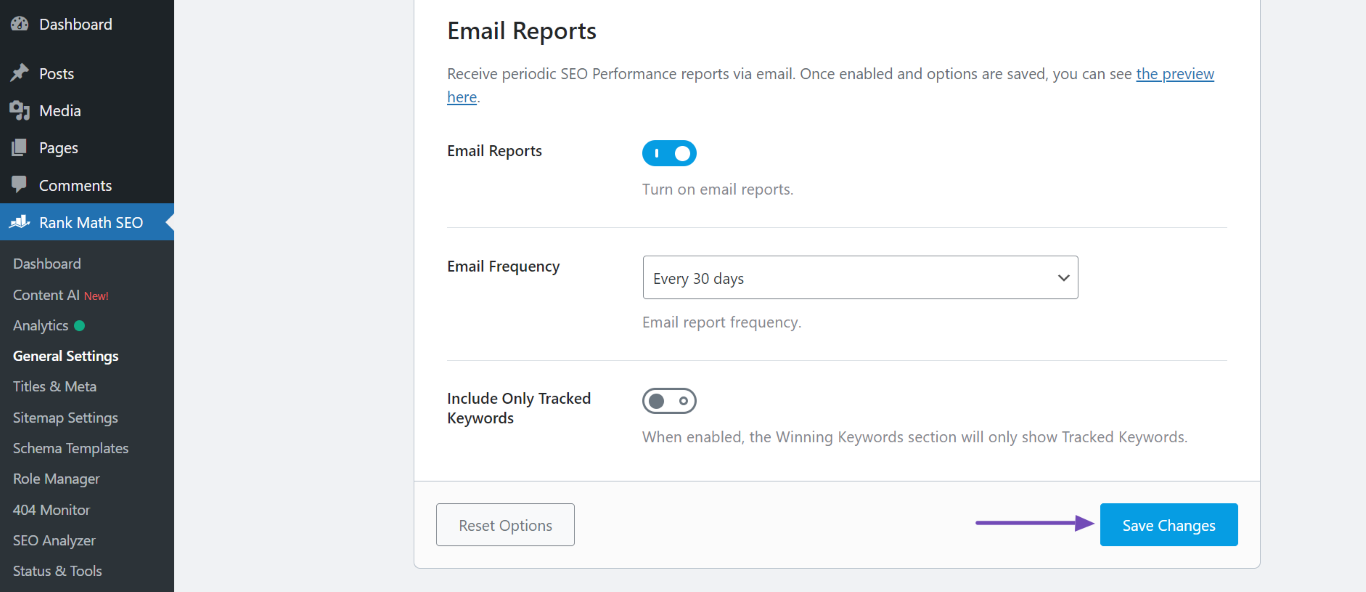Open Role Manager
Image resolution: width=1366 pixels, height=592 pixels.
56,479
